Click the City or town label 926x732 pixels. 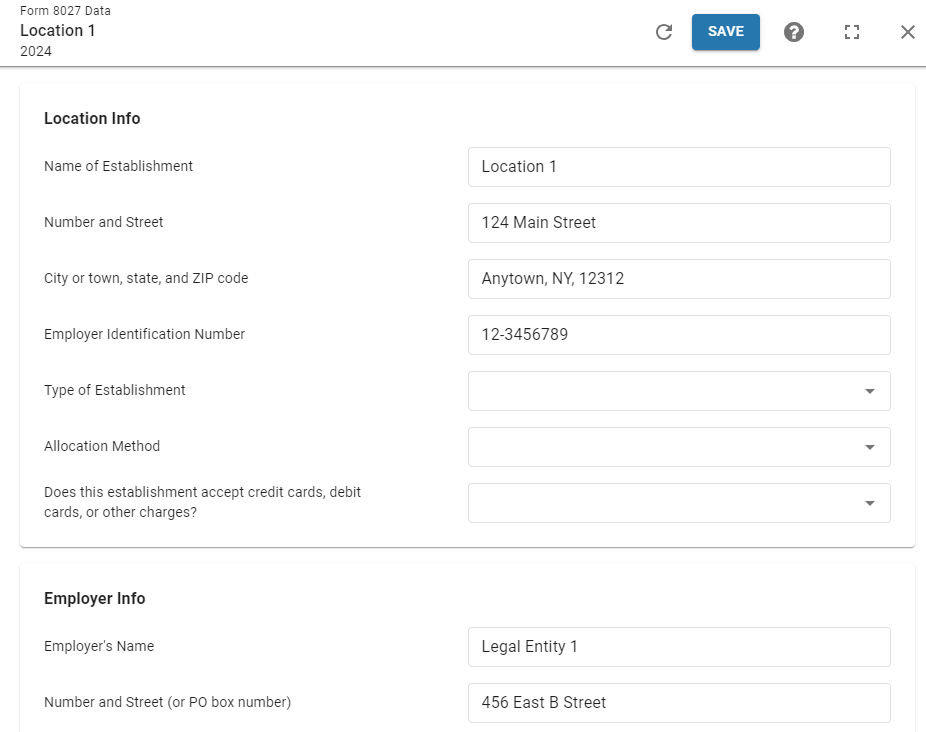point(146,278)
